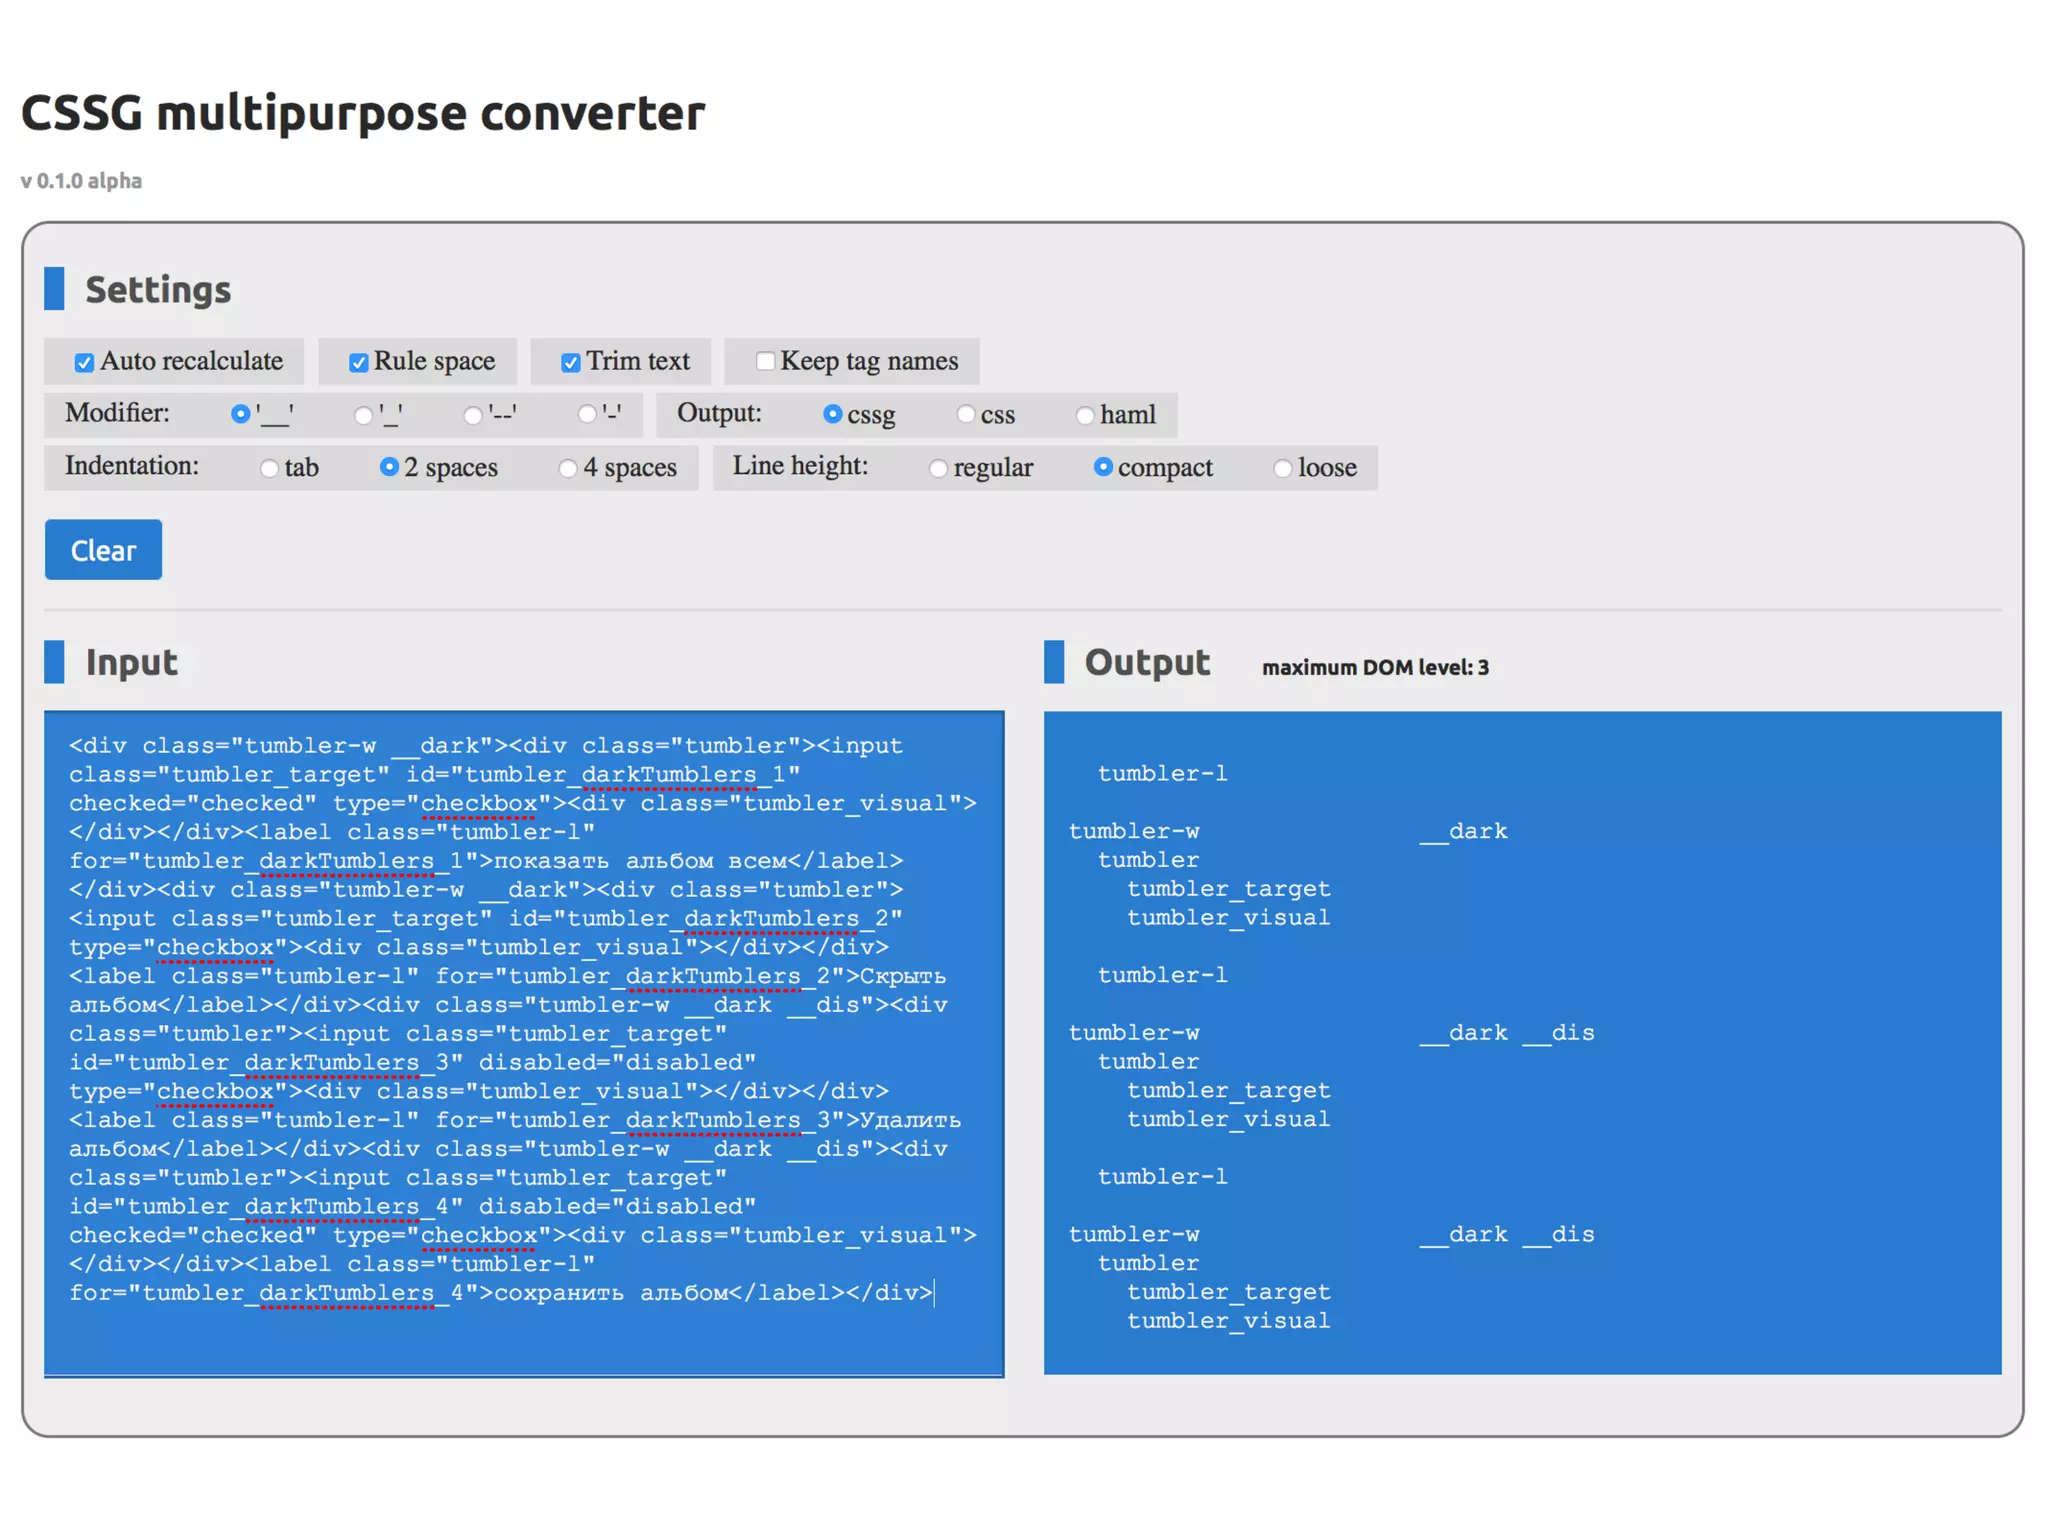Click the Output result text area
The height and width of the screenshot is (1536, 2048).
tap(1521, 1040)
